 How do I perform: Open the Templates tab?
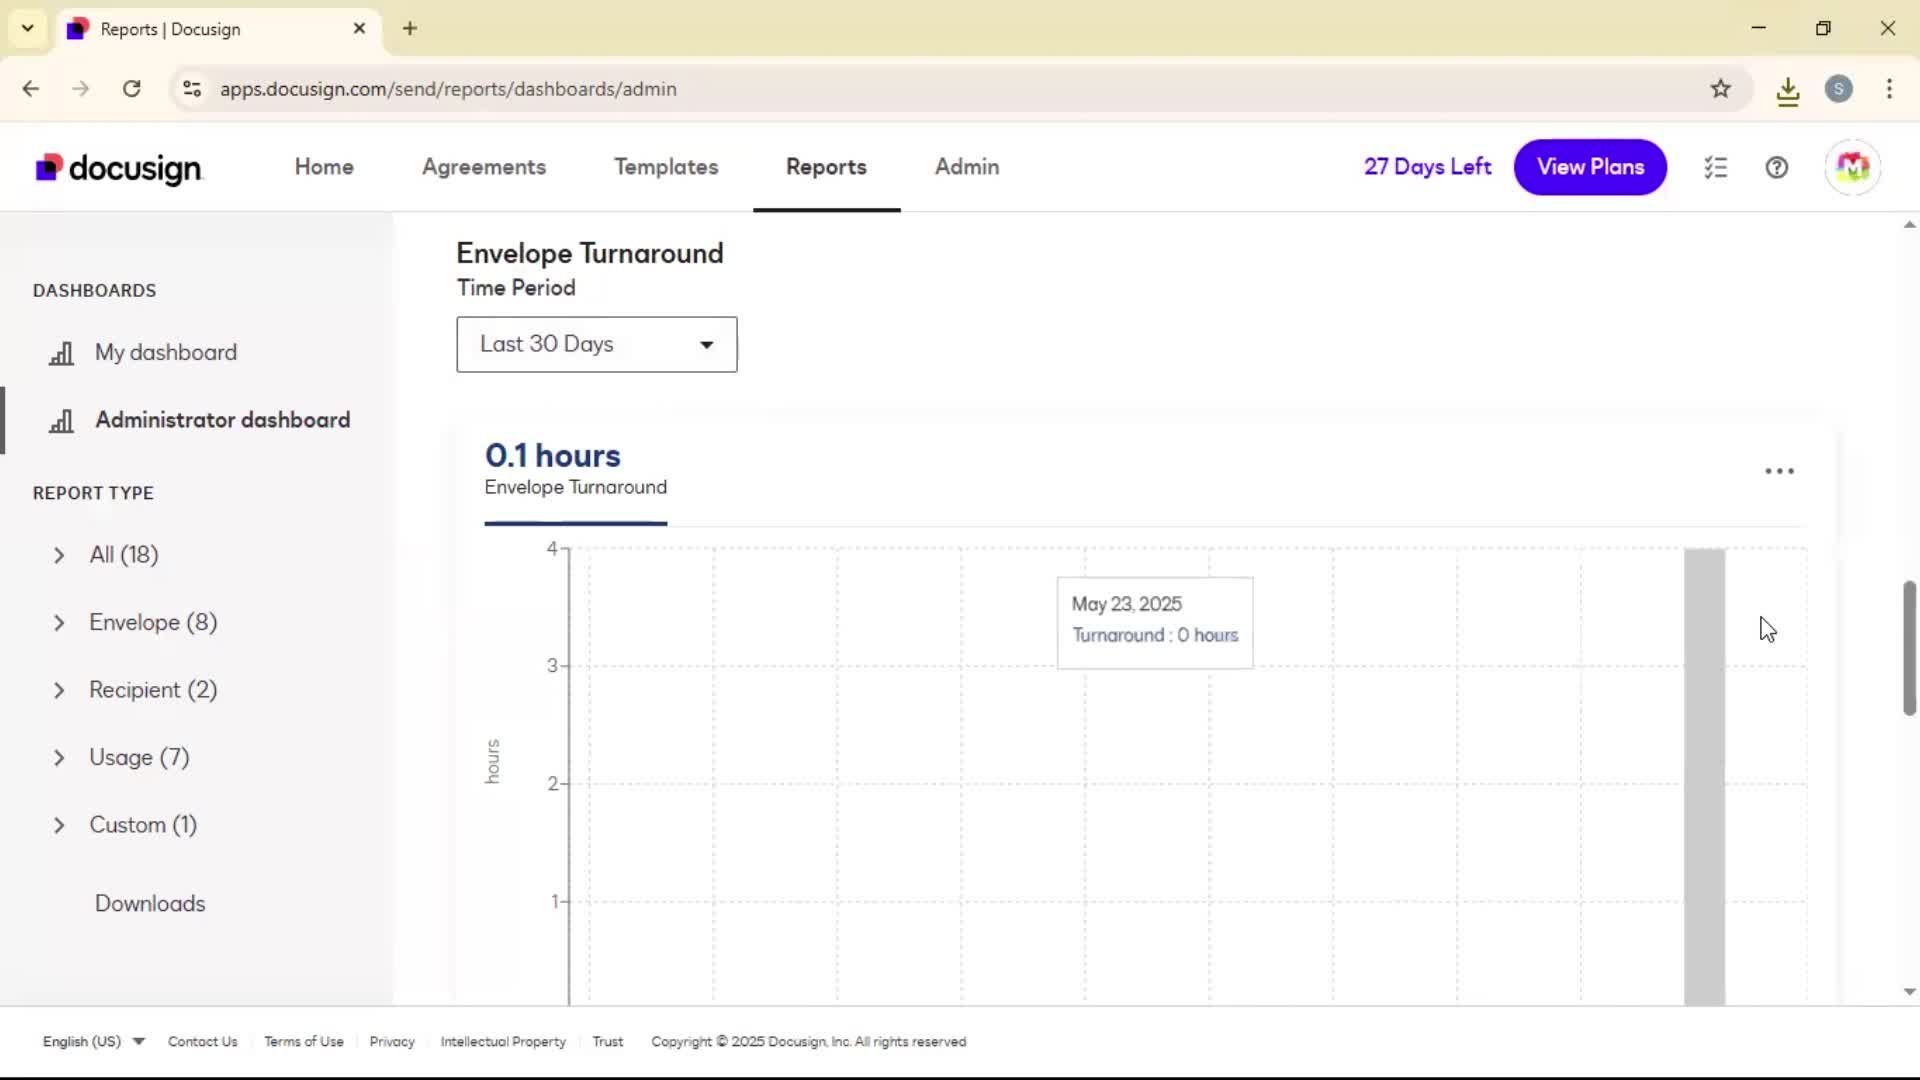click(x=666, y=167)
